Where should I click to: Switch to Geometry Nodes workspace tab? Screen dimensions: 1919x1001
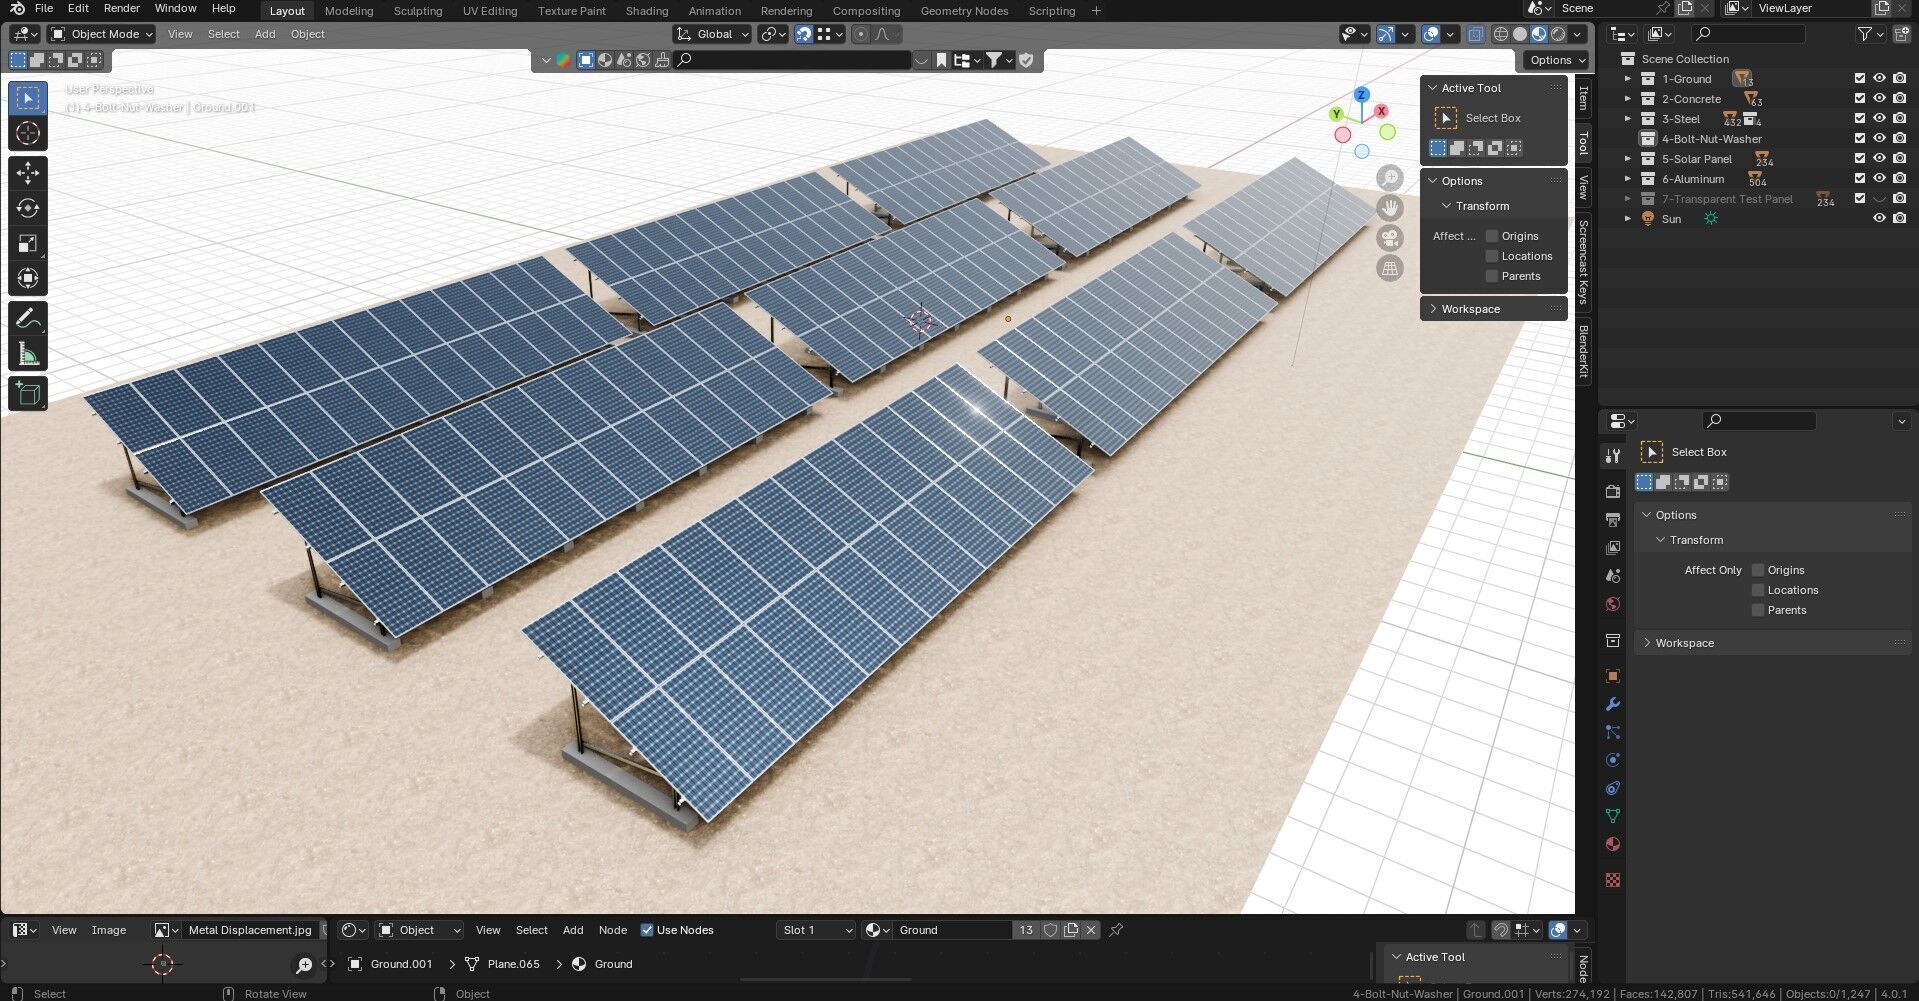point(964,11)
